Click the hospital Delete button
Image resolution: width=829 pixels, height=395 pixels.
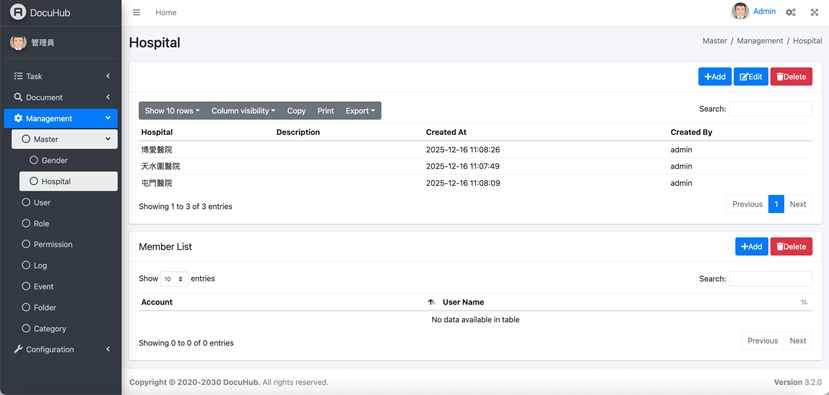791,77
